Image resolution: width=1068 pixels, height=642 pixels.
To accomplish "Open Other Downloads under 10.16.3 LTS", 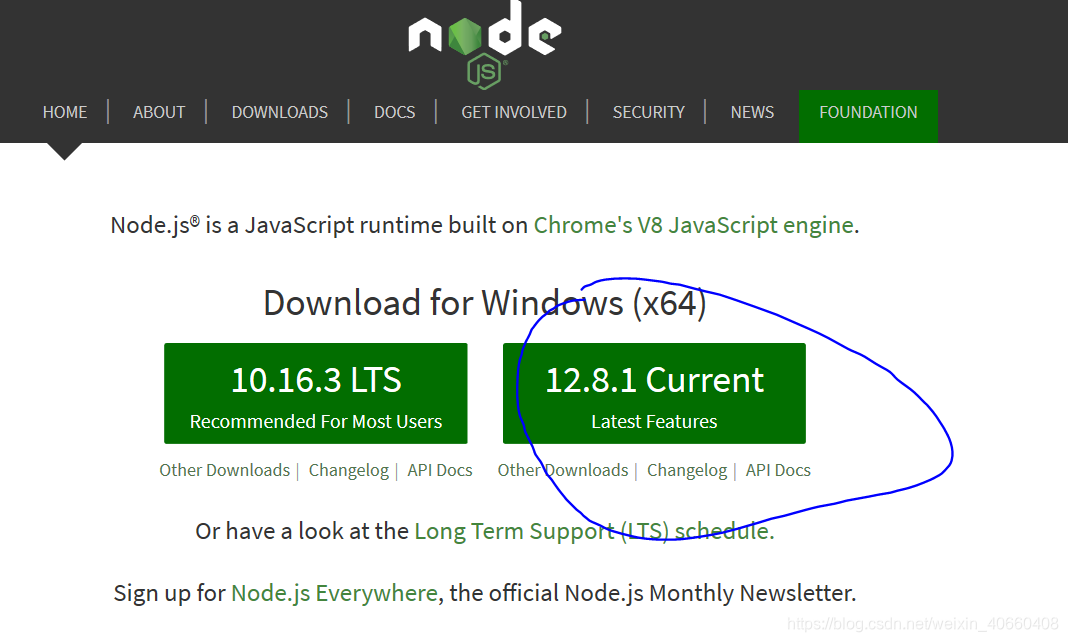I will (x=225, y=470).
